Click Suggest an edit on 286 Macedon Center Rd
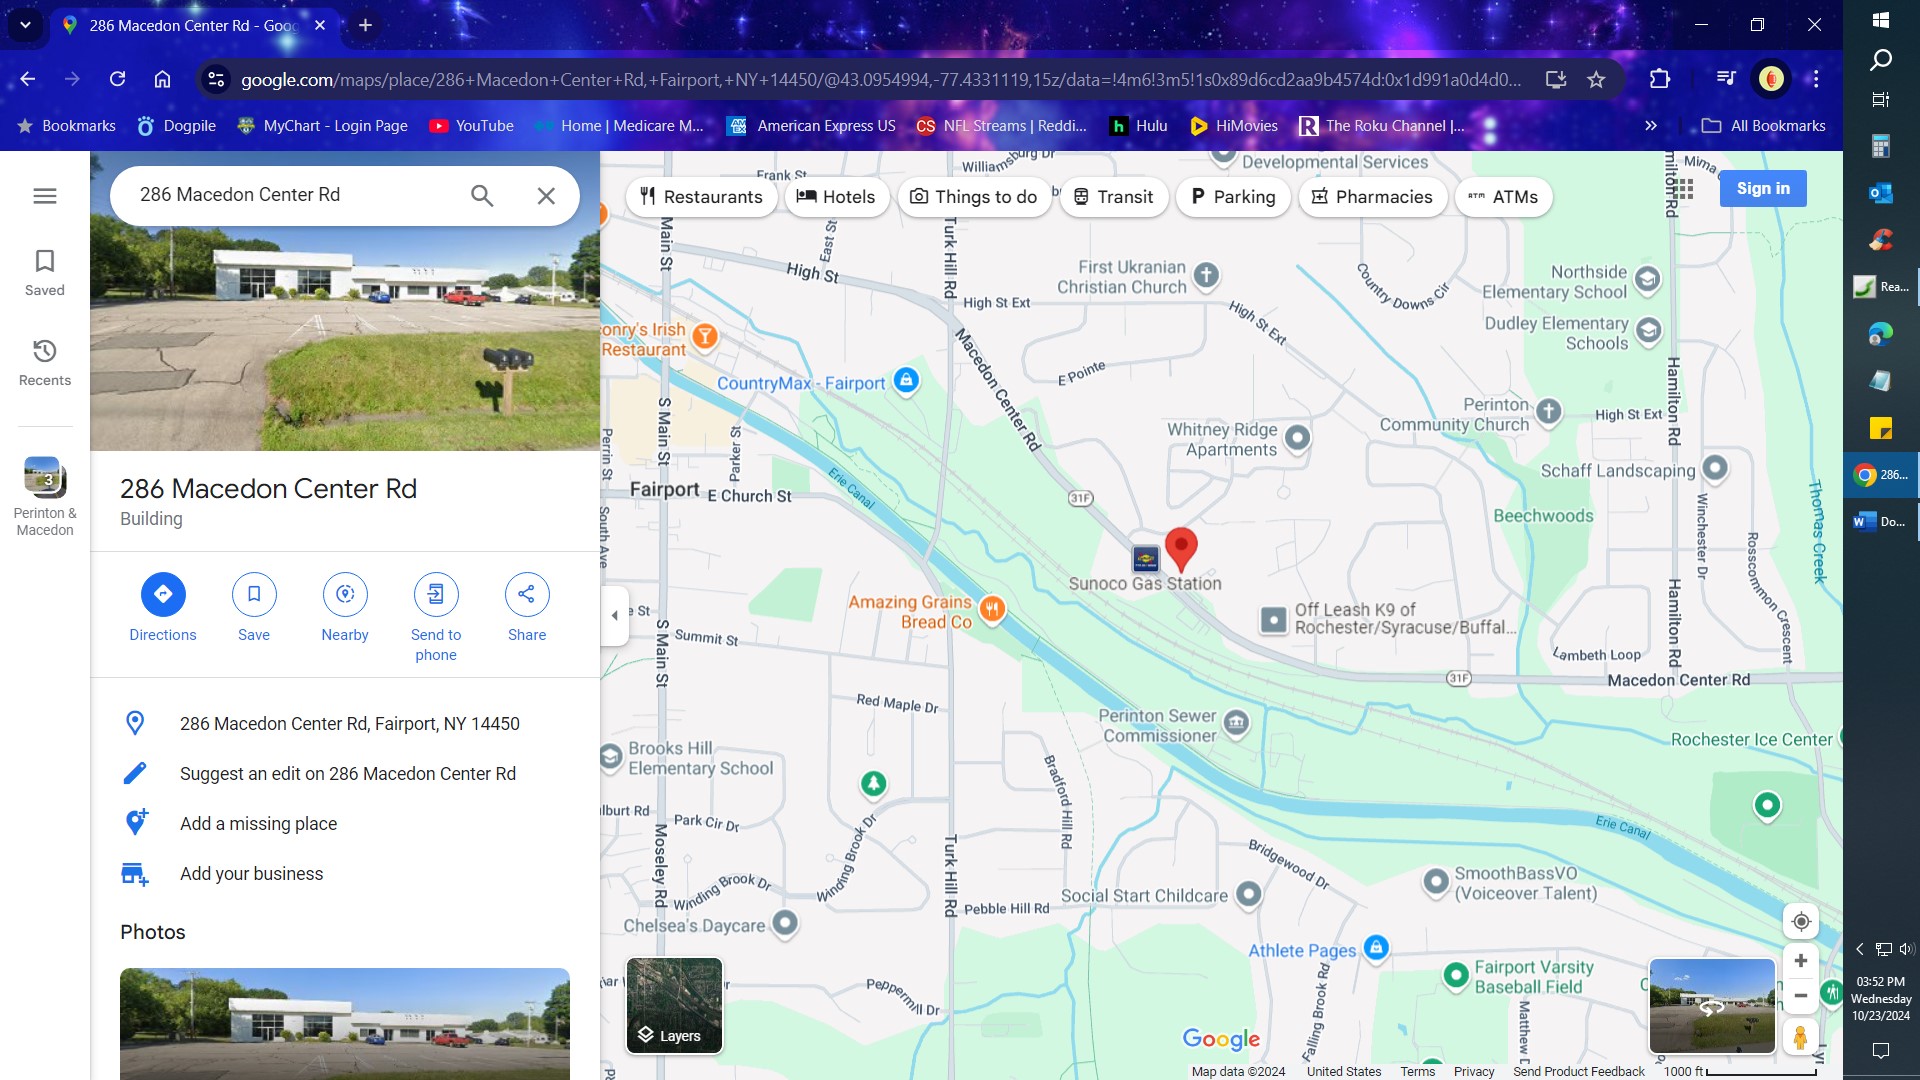The image size is (1920, 1080). (347, 773)
